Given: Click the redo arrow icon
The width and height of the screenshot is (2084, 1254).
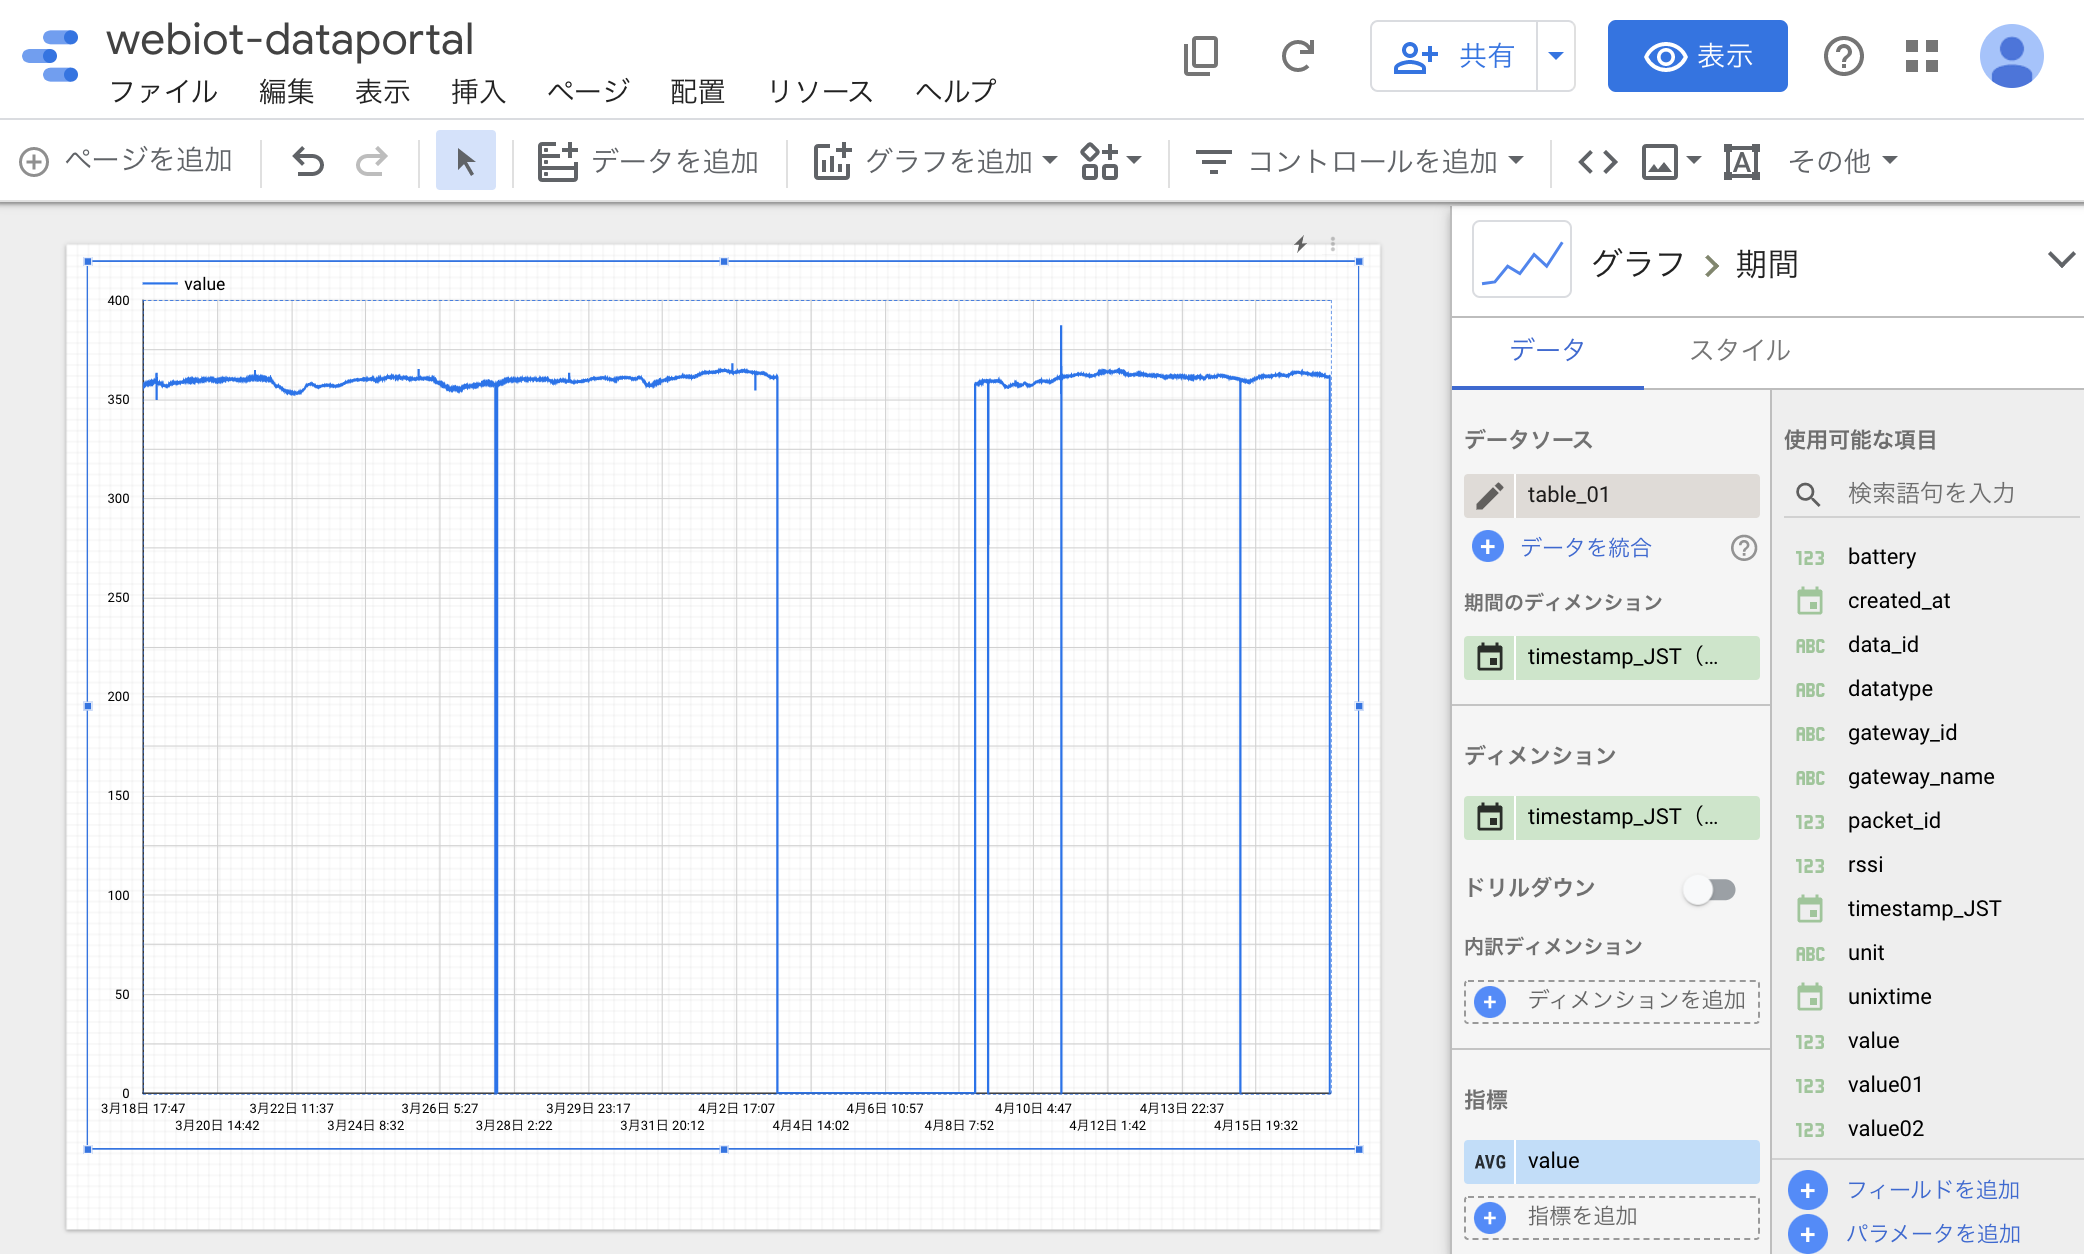Looking at the screenshot, I should tap(371, 161).
